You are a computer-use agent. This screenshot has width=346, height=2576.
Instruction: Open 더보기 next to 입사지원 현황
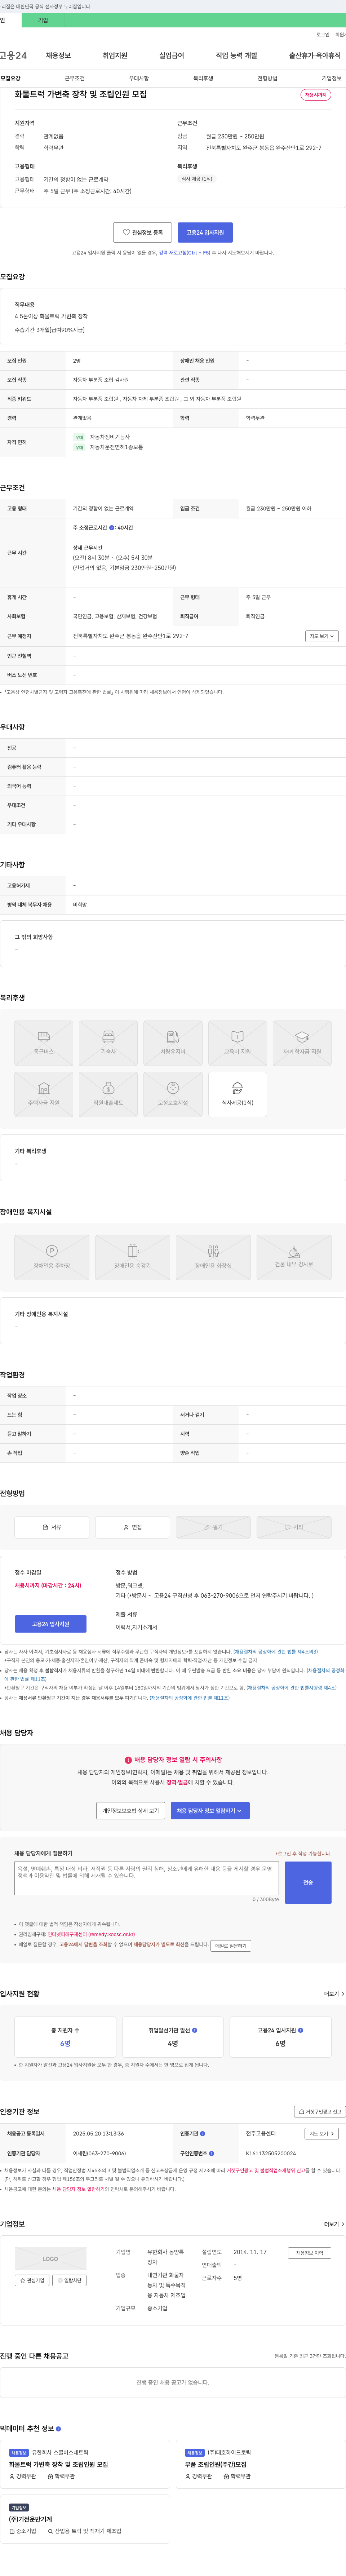click(x=334, y=1993)
